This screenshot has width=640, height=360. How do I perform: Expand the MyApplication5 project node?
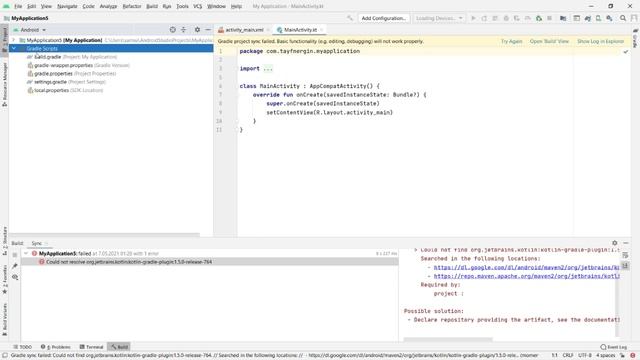14,40
